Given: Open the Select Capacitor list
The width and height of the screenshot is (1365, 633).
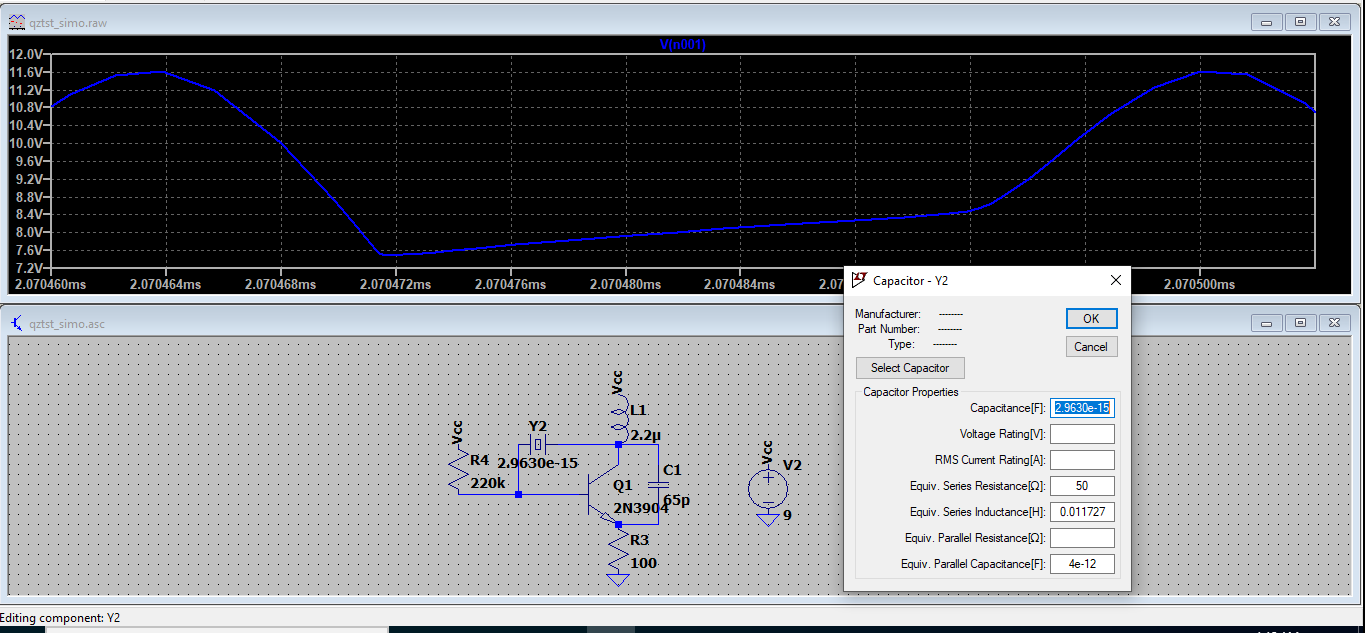Looking at the screenshot, I should coord(910,368).
